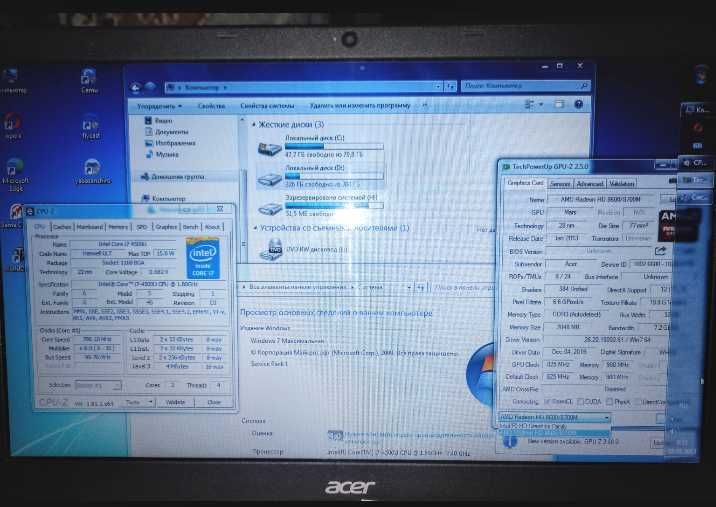Switch to the Graphics tab in CPU-Z
Screen dimensions: 716x507
[x=166, y=227]
